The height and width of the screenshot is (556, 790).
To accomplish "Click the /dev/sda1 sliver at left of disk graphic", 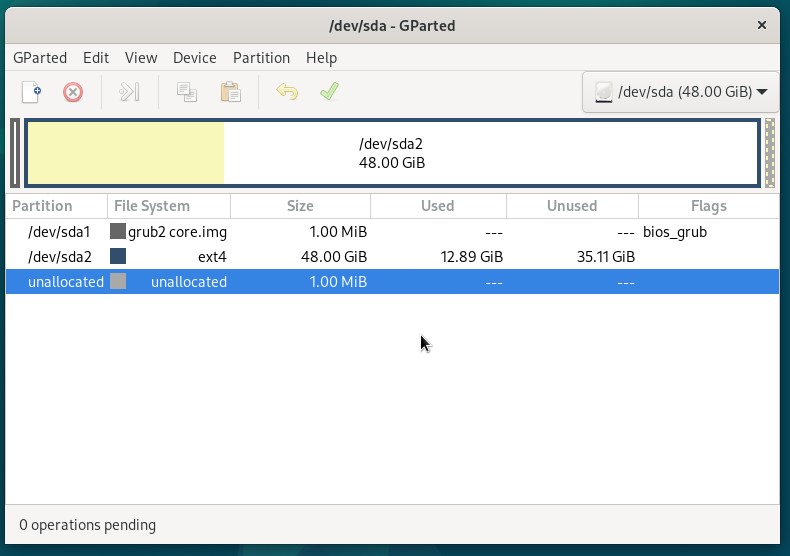I will [15, 153].
